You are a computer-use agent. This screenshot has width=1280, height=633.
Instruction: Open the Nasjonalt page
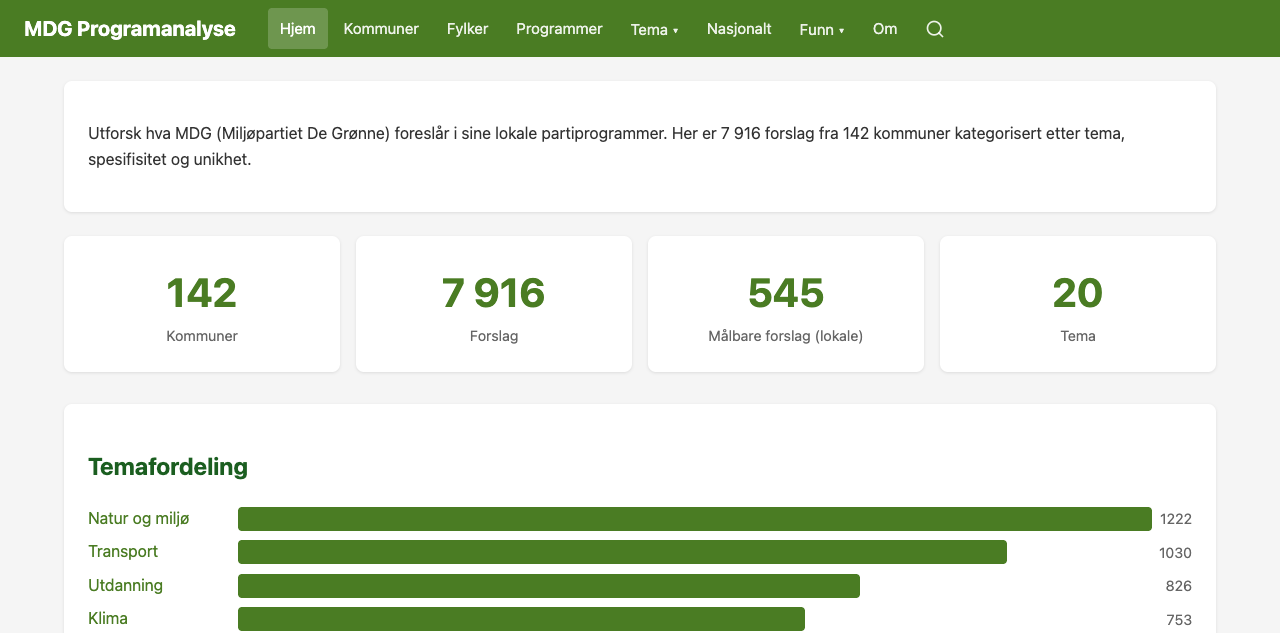click(739, 29)
